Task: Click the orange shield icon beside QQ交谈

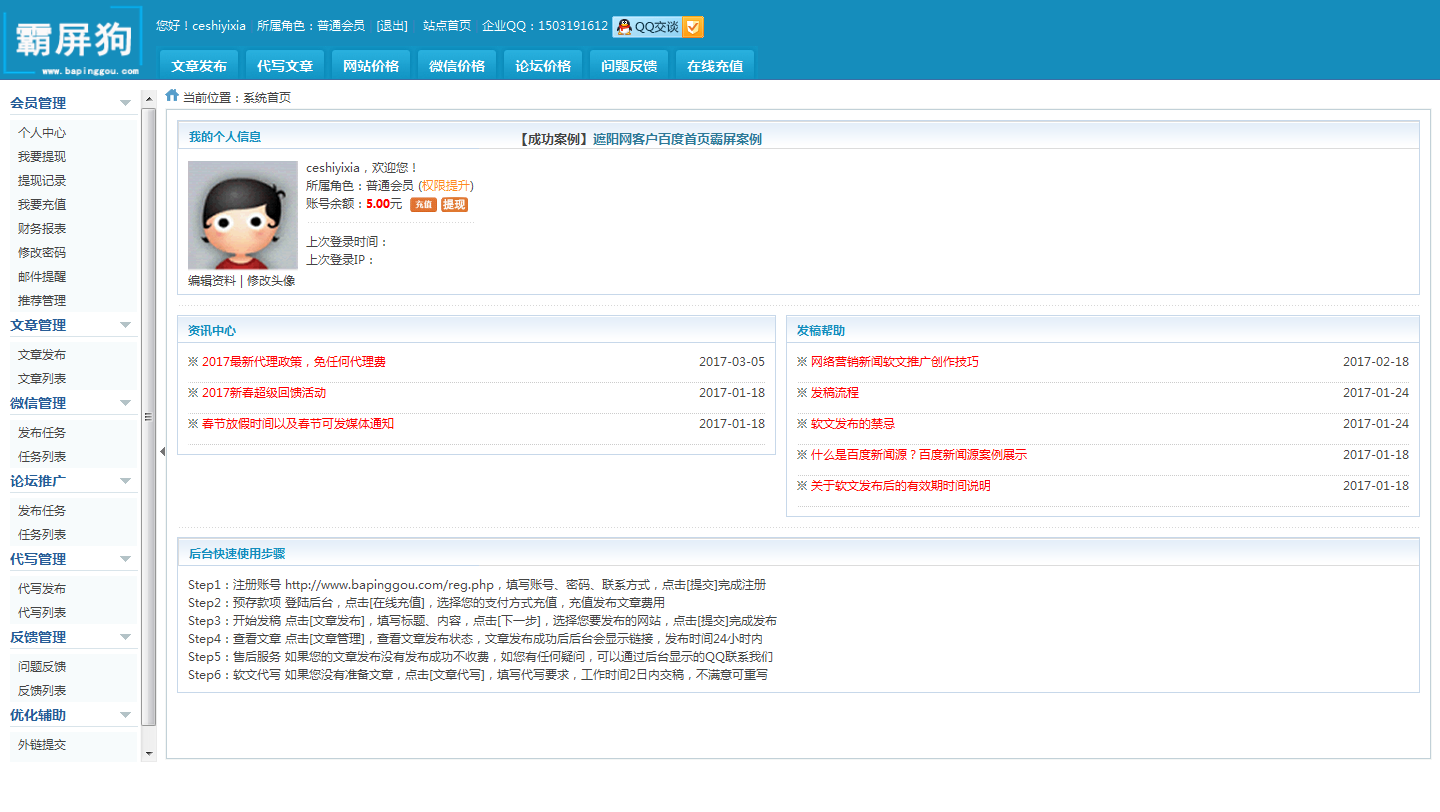Action: pyautogui.click(x=693, y=27)
